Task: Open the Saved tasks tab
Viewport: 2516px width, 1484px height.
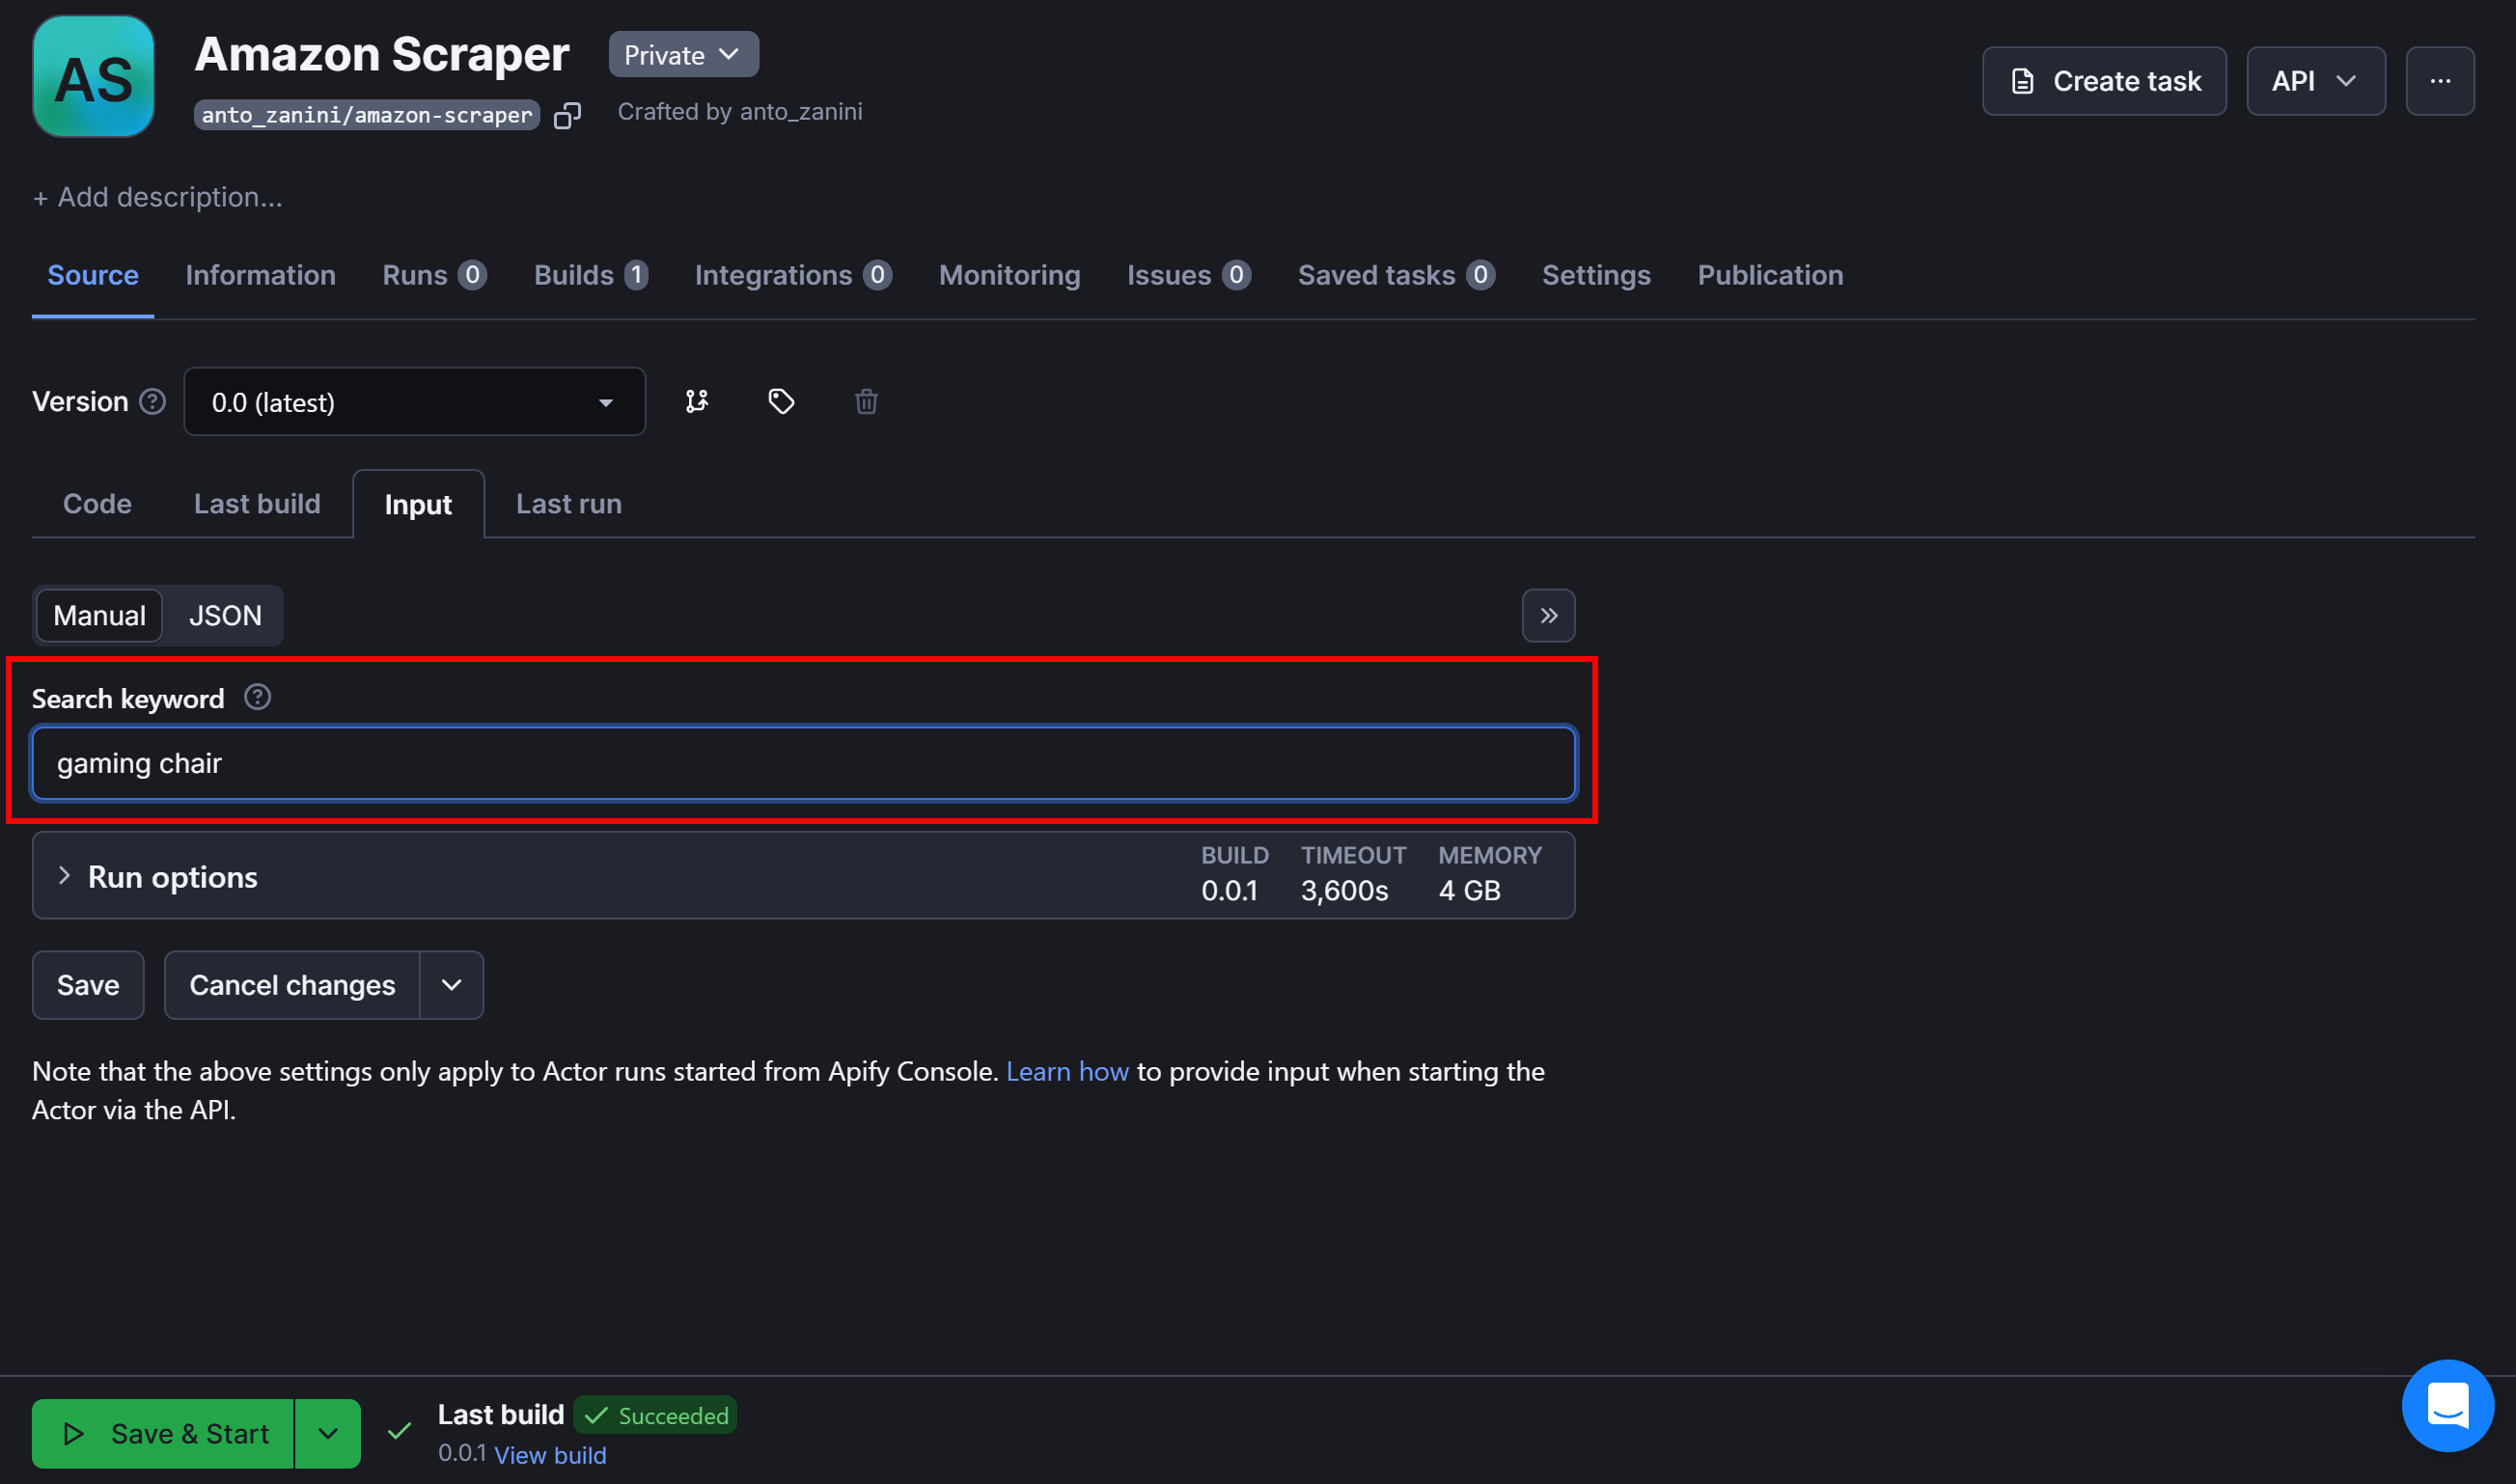Action: coord(1396,275)
